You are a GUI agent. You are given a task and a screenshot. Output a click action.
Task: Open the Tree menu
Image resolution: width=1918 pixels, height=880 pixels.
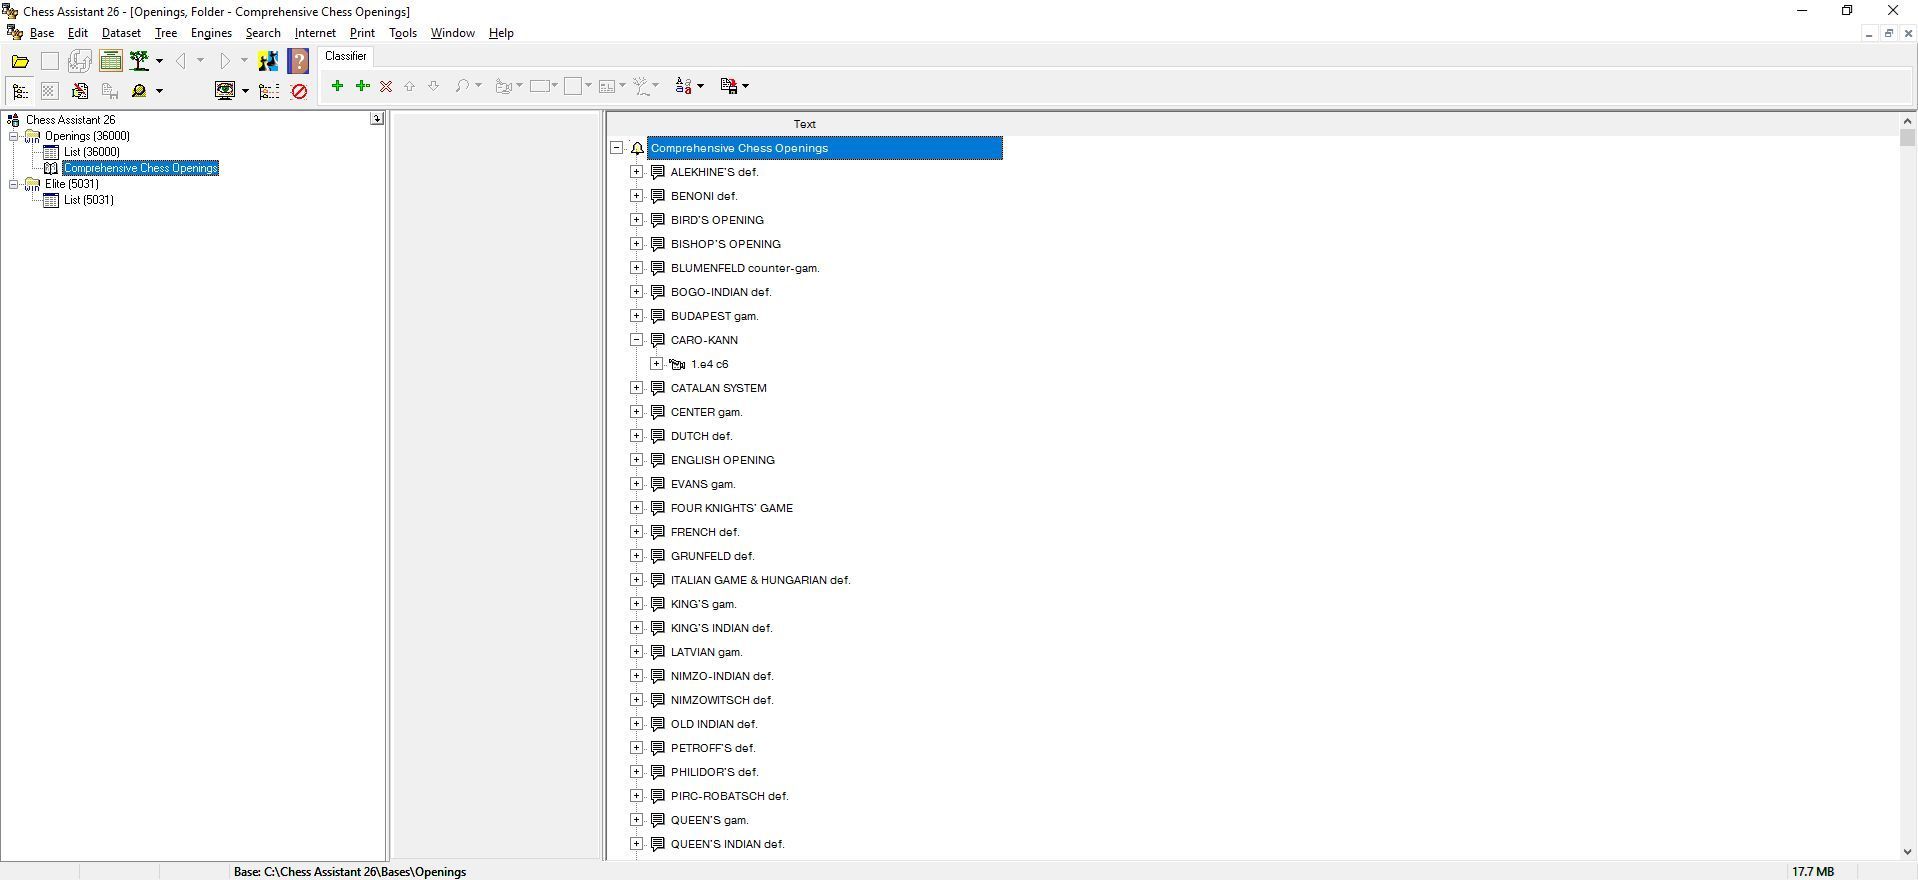coord(166,33)
